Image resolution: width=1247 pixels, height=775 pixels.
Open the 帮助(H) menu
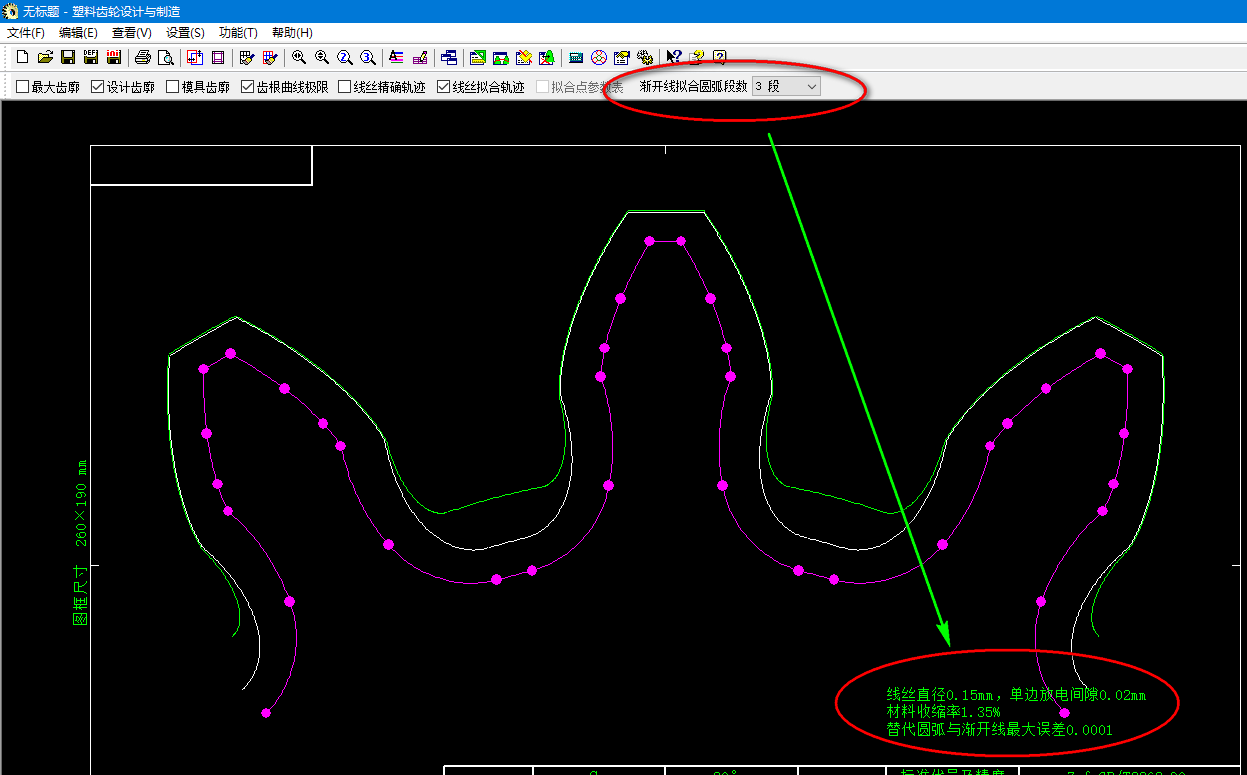click(292, 33)
